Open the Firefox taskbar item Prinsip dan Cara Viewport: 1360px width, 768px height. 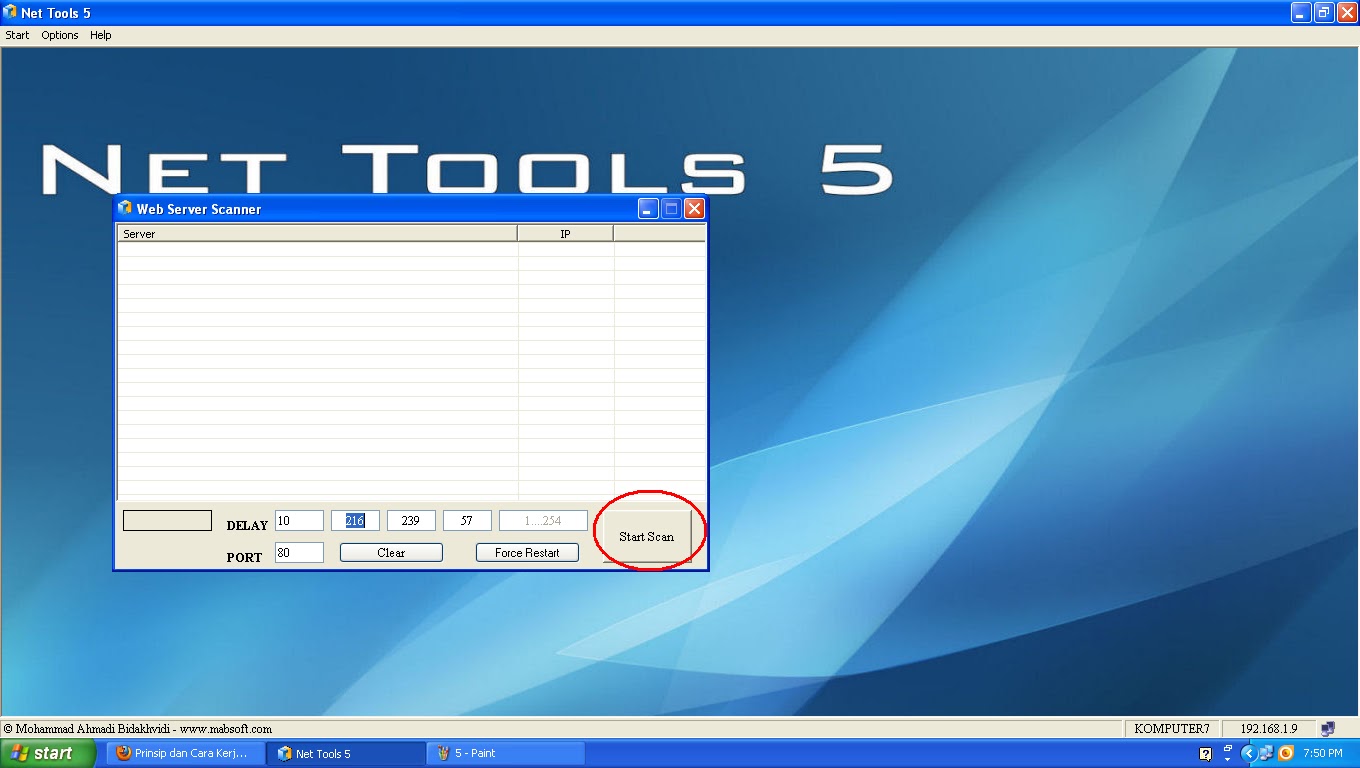click(185, 753)
